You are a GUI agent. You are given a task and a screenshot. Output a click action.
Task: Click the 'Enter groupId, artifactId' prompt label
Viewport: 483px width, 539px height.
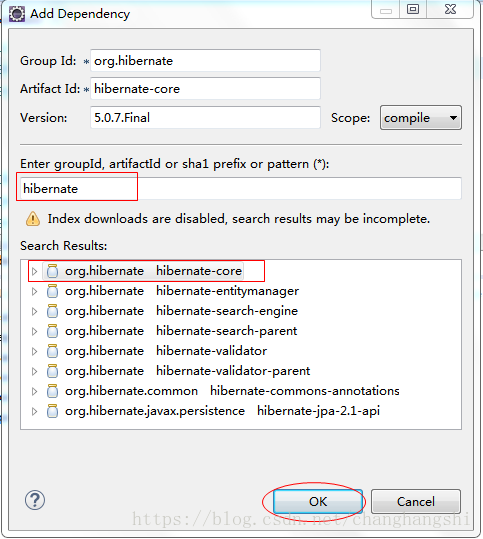pyautogui.click(x=175, y=164)
